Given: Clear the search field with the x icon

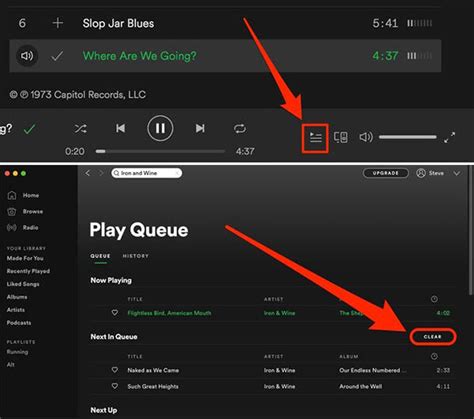Looking at the screenshot, I should [x=178, y=173].
